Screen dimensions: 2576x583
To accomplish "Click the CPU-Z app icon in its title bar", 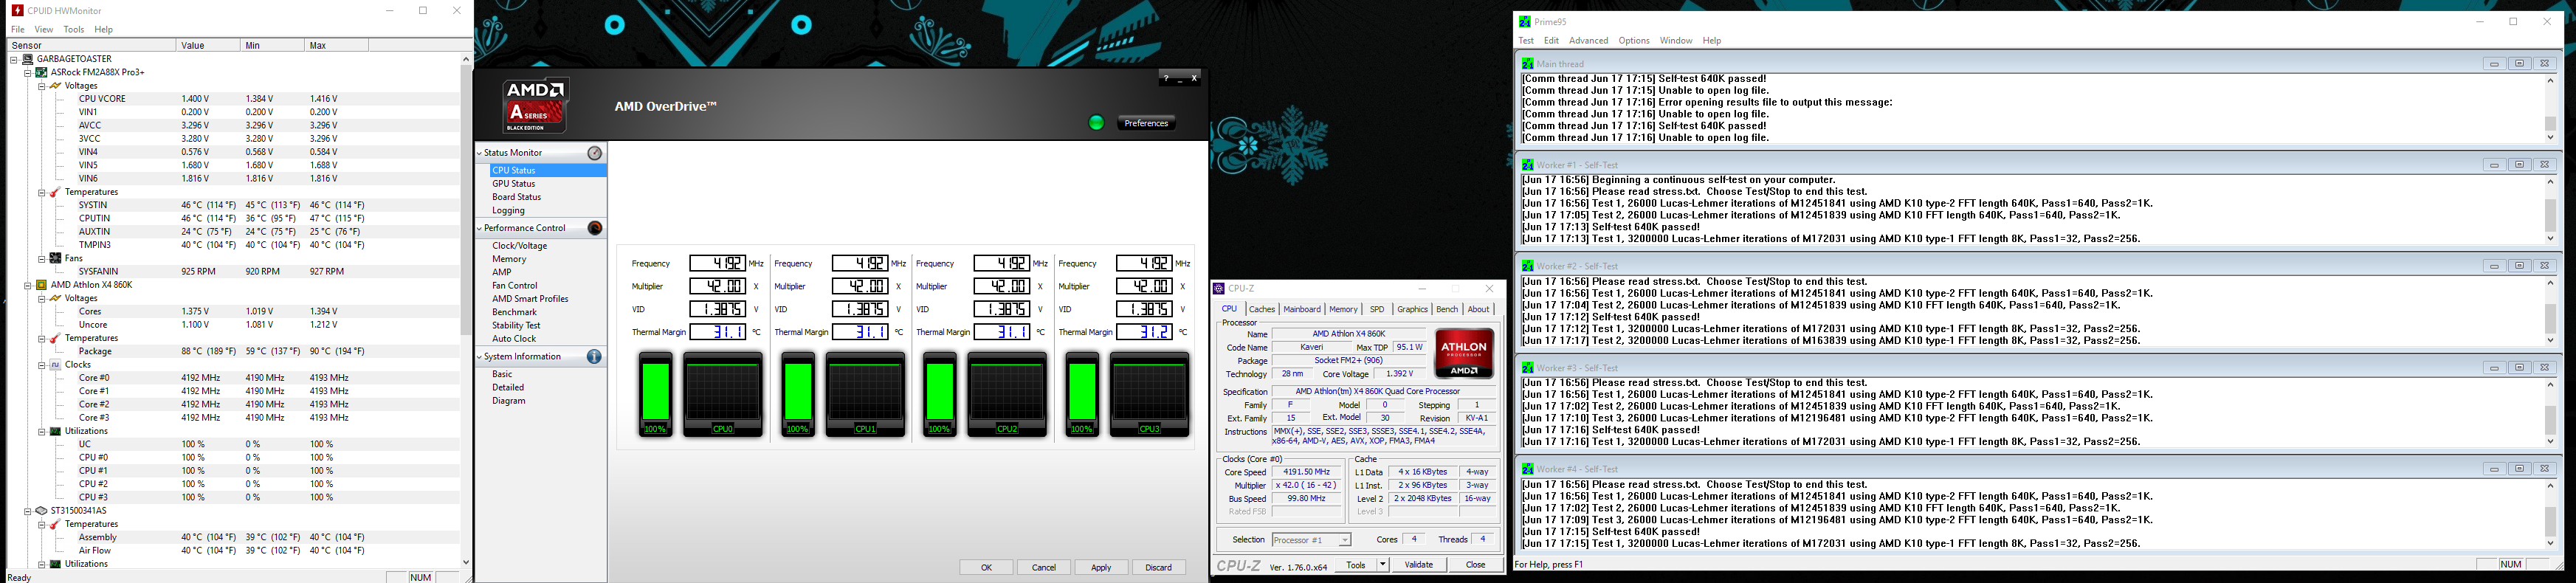I will pyautogui.click(x=1219, y=289).
